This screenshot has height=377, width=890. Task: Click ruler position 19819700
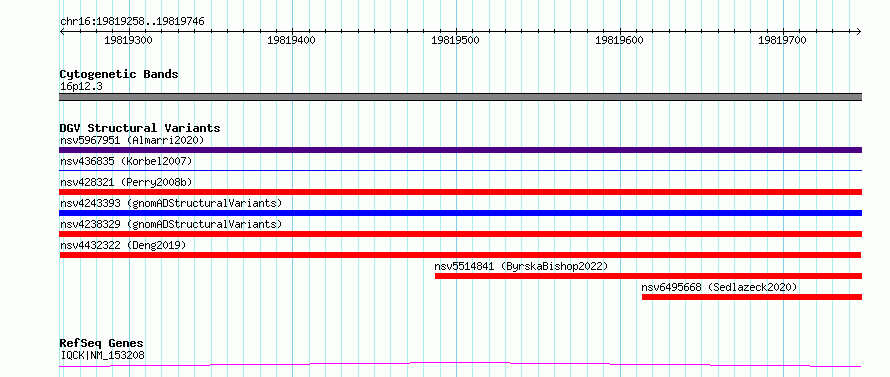coord(782,40)
